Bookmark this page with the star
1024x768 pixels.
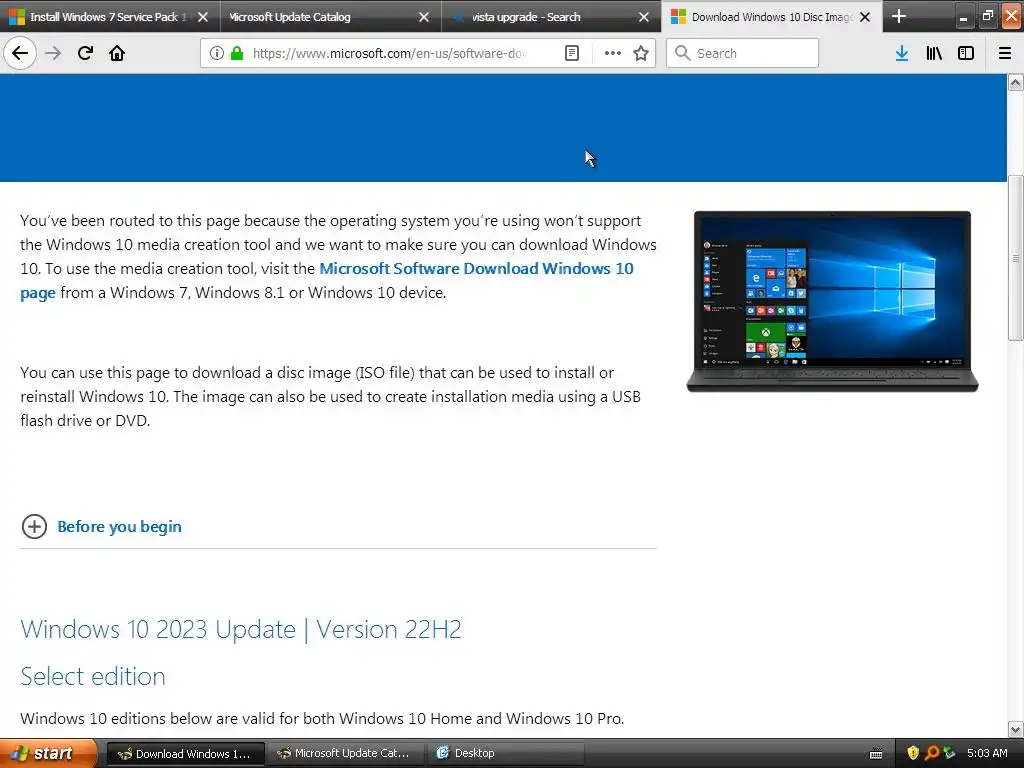(x=641, y=53)
